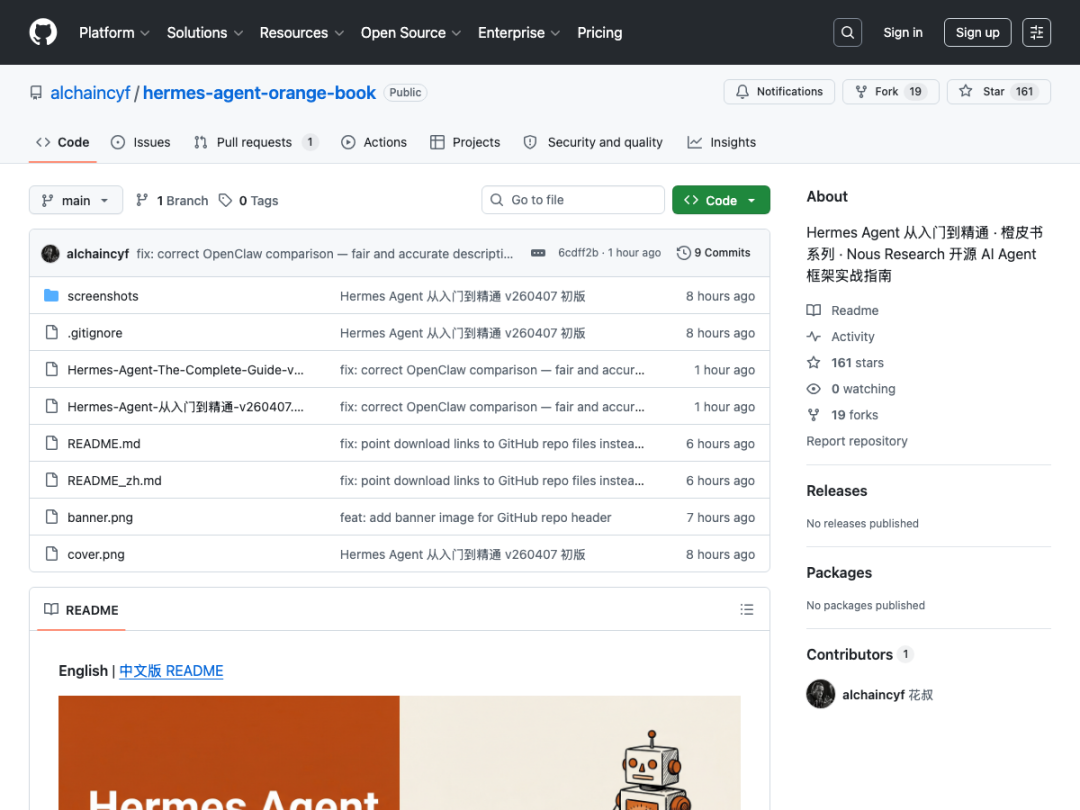Open the Pull requests tab
1080x810 pixels.
click(256, 142)
